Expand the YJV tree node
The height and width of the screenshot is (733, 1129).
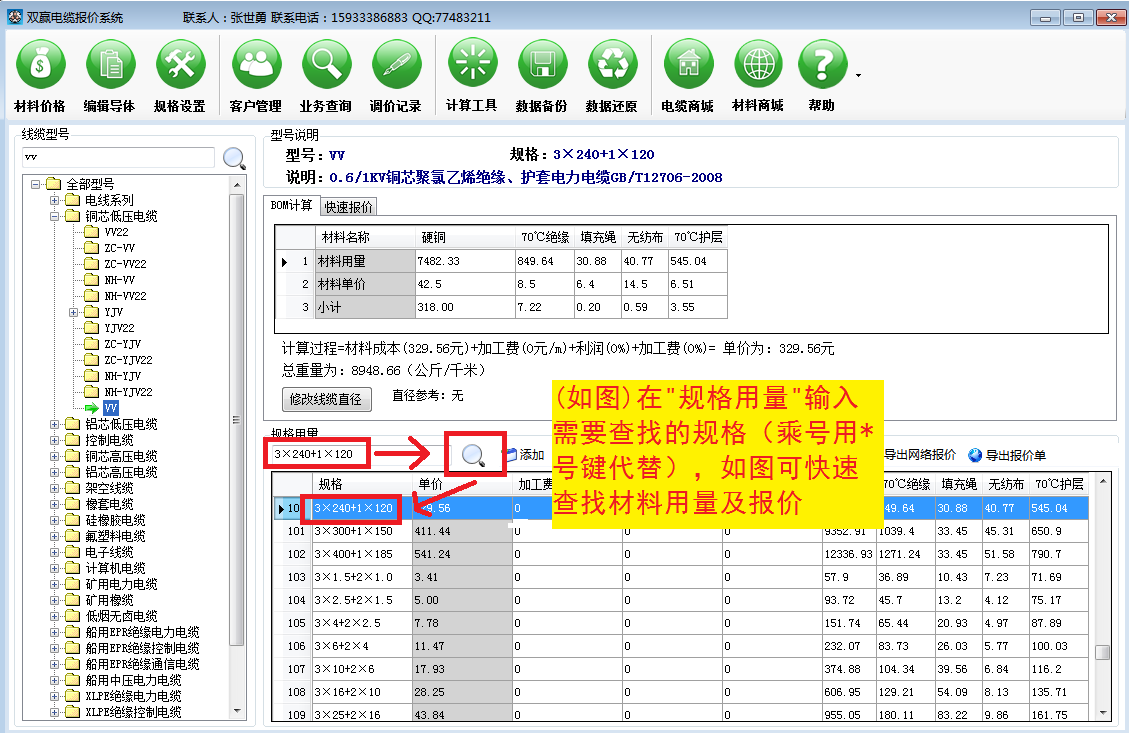coord(73,312)
